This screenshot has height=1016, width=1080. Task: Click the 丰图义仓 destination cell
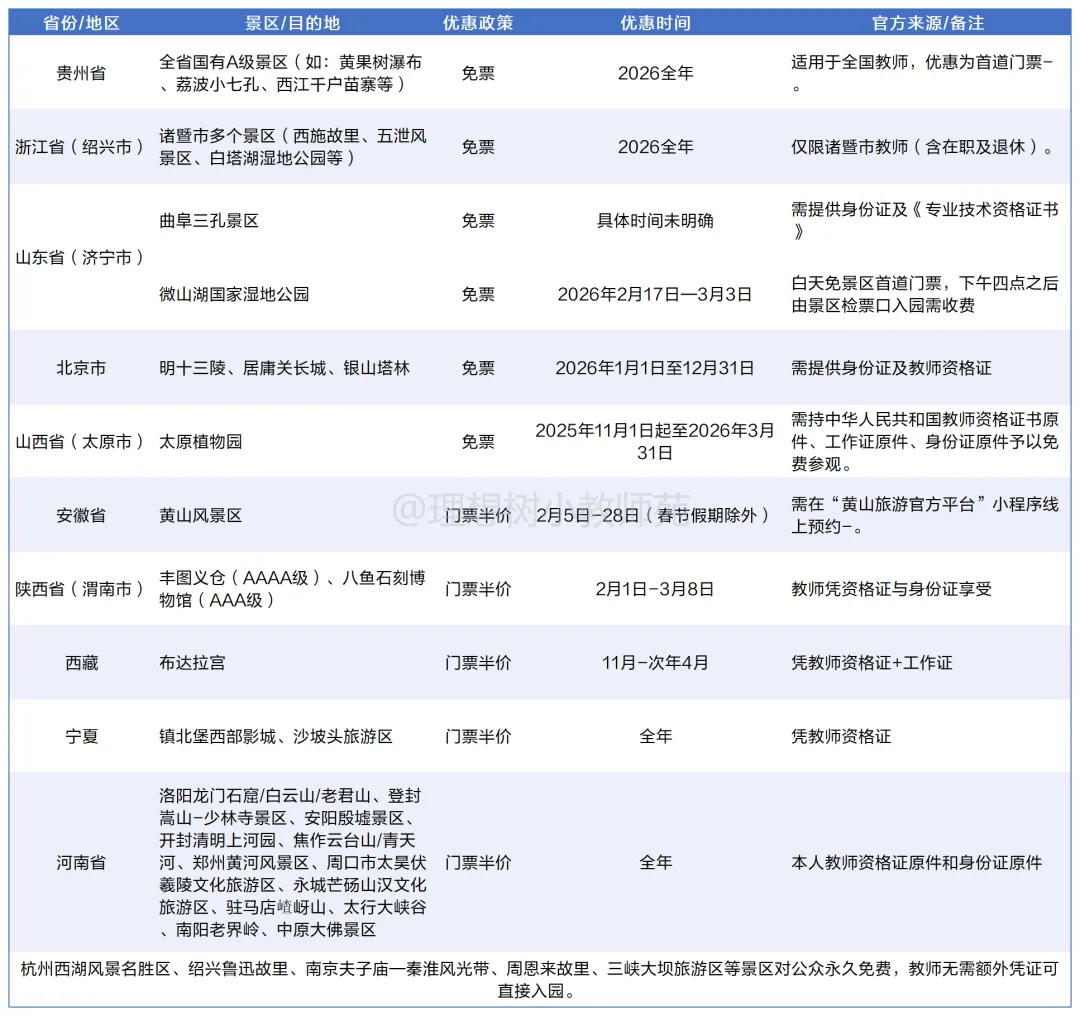click(293, 589)
